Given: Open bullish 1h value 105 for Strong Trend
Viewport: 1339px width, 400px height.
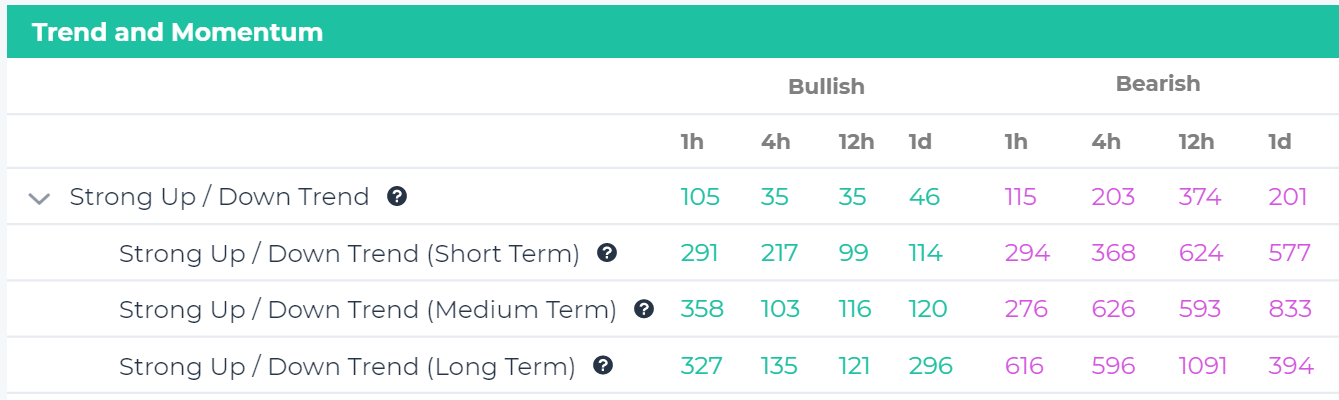Looking at the screenshot, I should pos(700,197).
